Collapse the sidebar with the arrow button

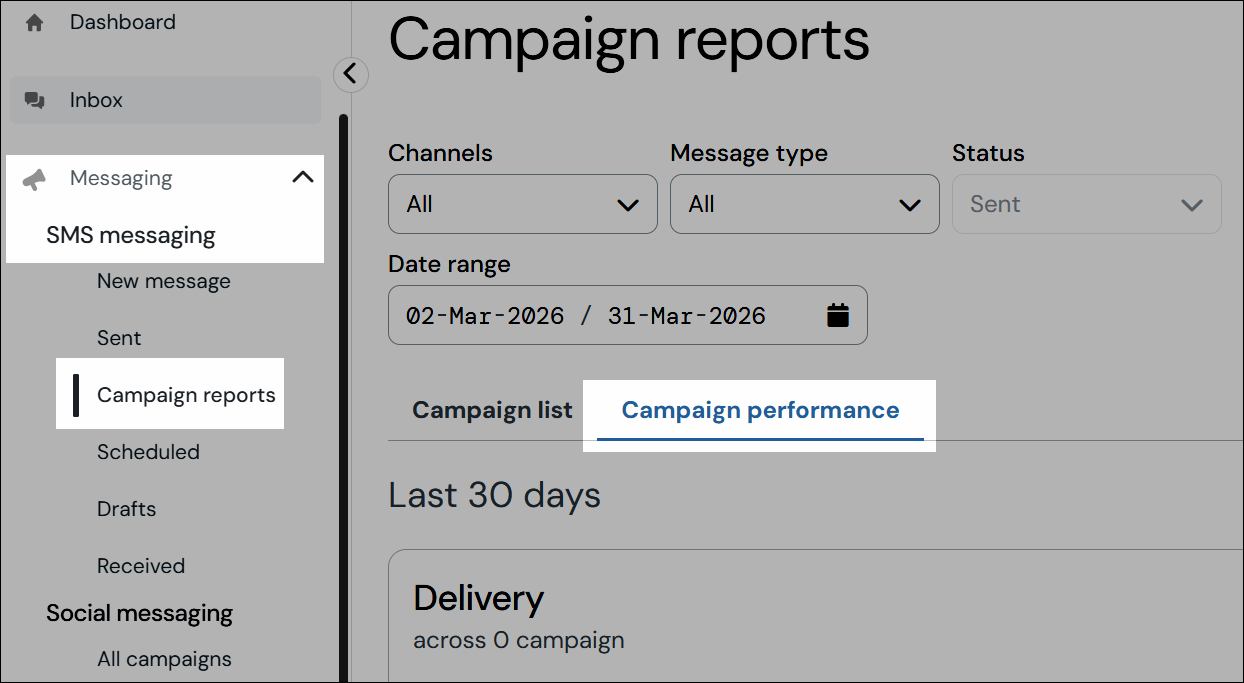(x=350, y=74)
